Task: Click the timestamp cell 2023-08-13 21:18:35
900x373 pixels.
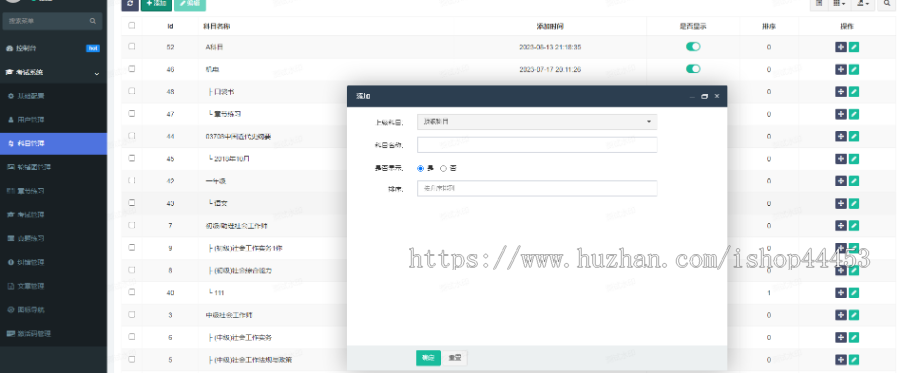Action: [550, 47]
